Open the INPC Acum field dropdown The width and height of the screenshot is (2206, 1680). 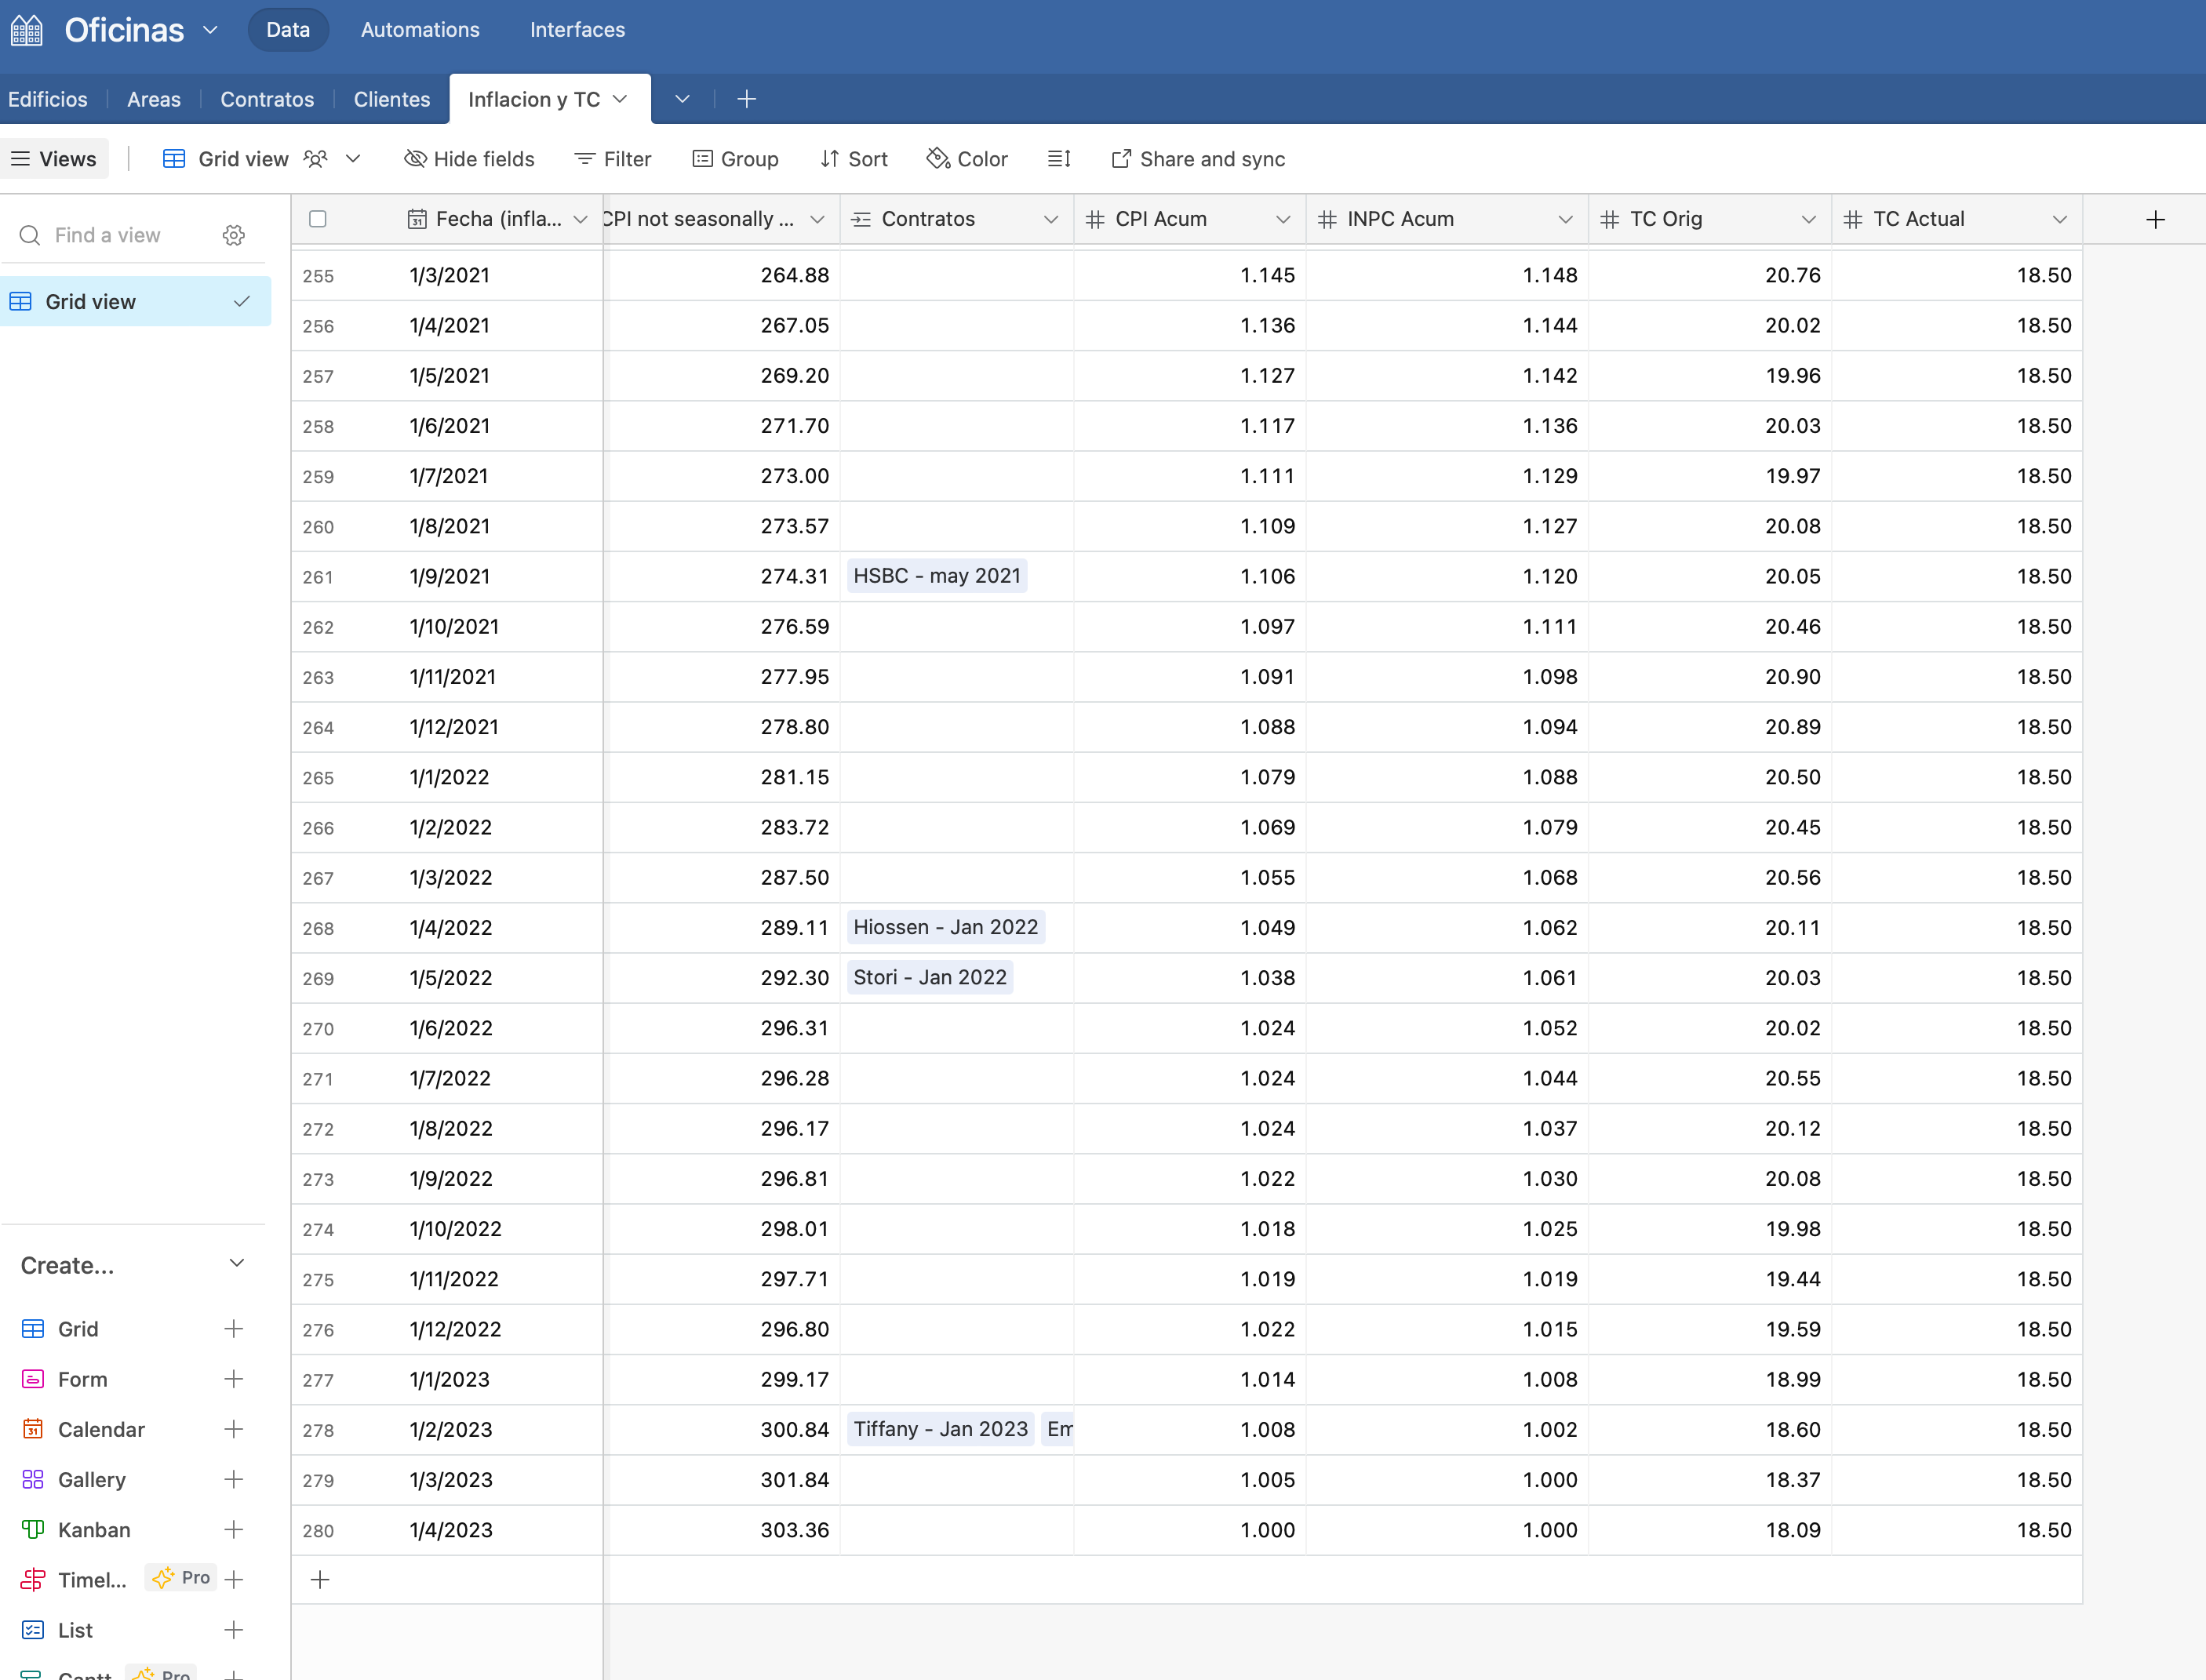point(1566,219)
